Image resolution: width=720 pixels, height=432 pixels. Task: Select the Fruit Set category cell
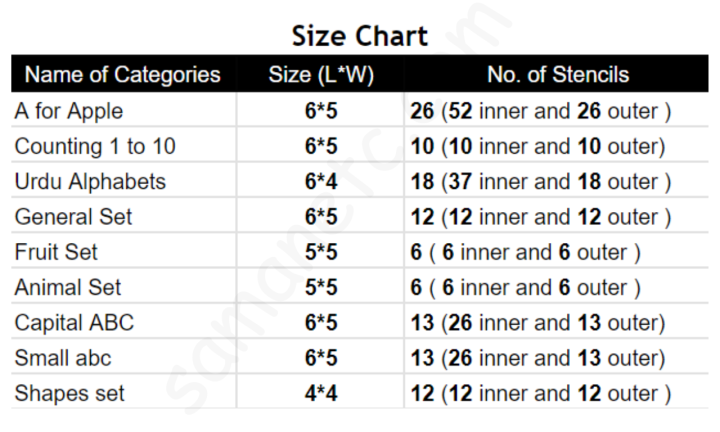[56, 252]
